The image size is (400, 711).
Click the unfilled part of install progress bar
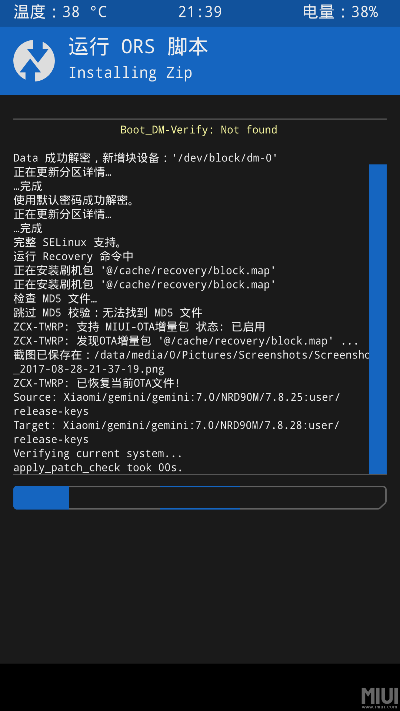[x=227, y=497]
